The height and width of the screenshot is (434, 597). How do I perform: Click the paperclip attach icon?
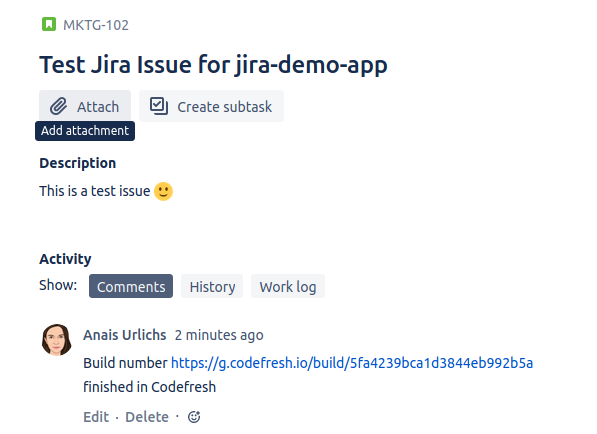(59, 107)
